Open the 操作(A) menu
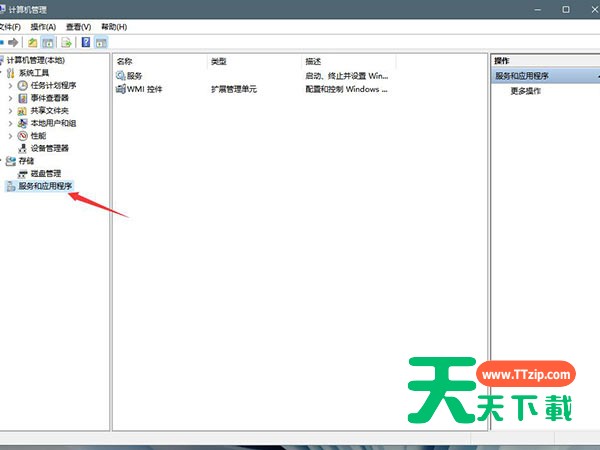The height and width of the screenshot is (450, 600). tap(43, 26)
